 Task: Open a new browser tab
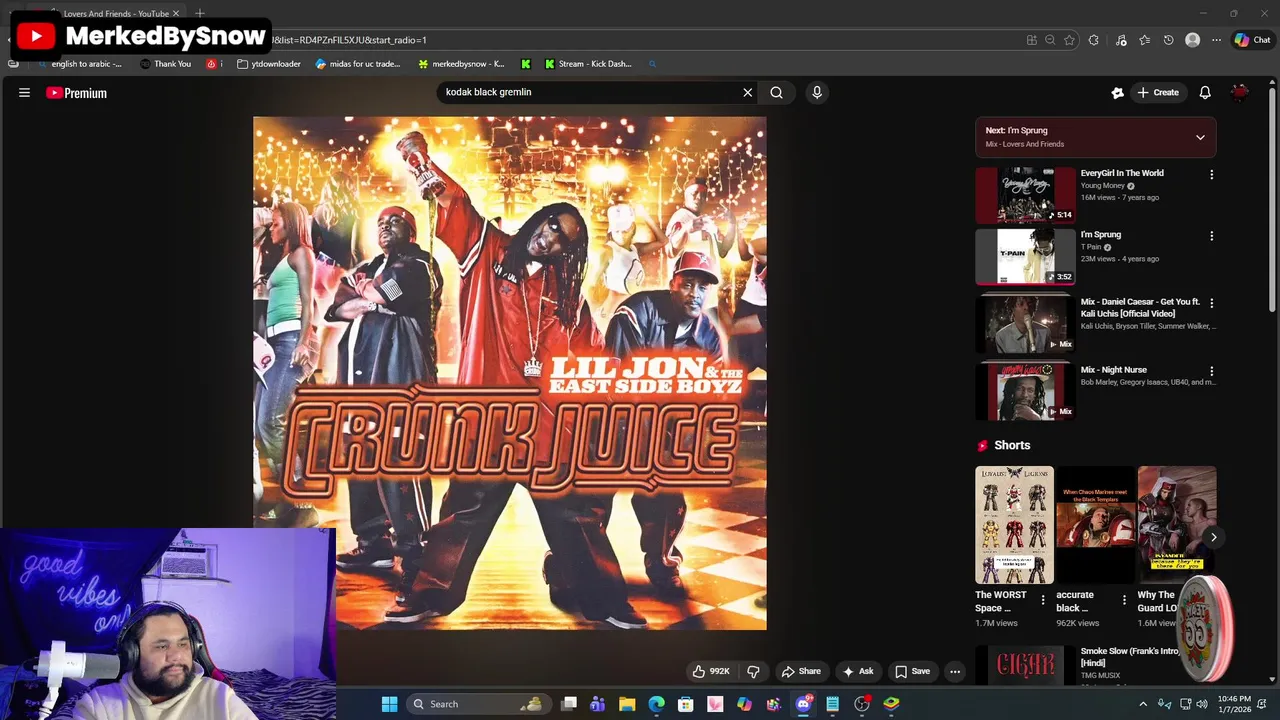click(200, 13)
